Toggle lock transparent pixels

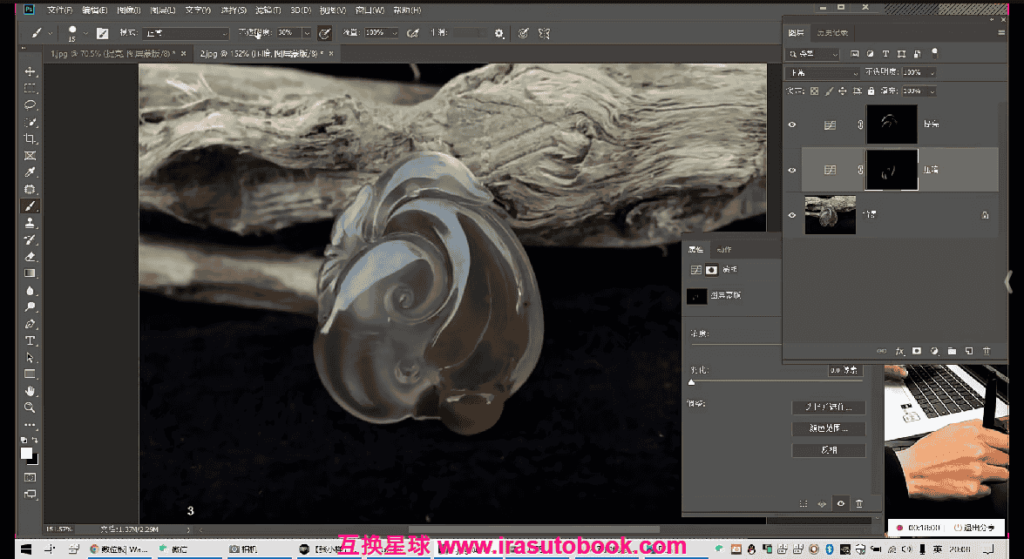pyautogui.click(x=814, y=91)
